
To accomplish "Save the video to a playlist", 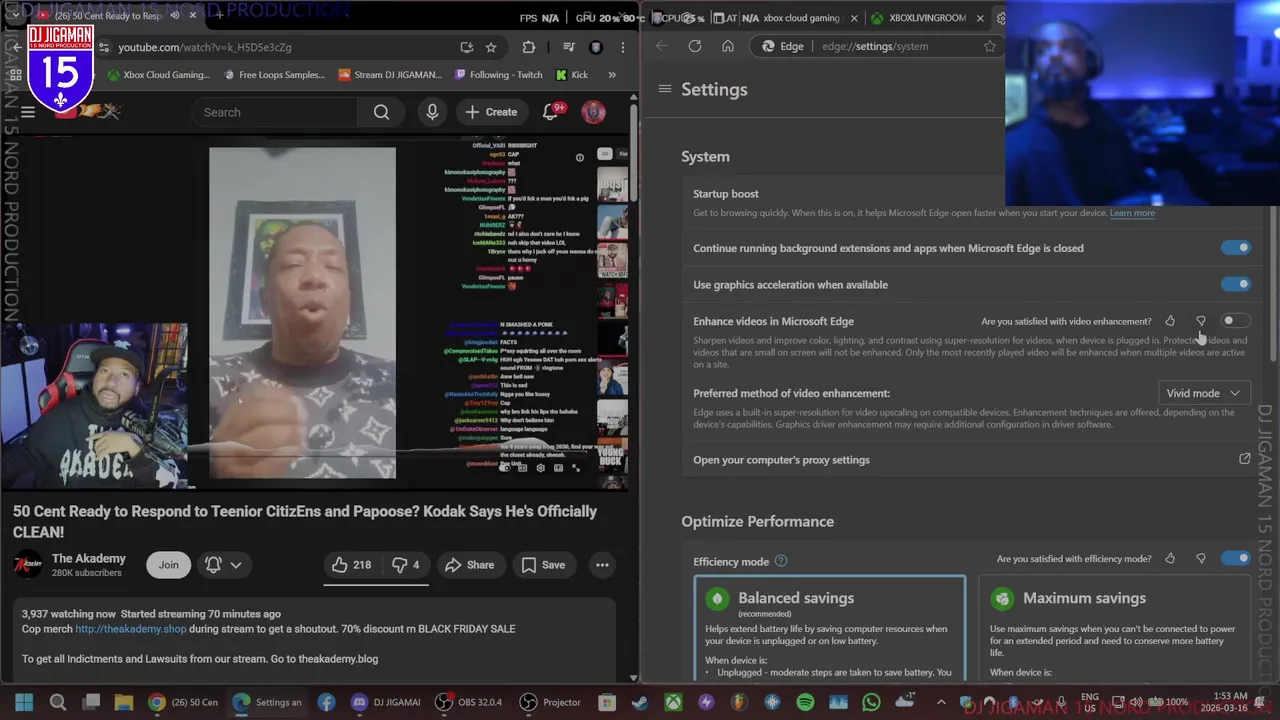I will 543,565.
